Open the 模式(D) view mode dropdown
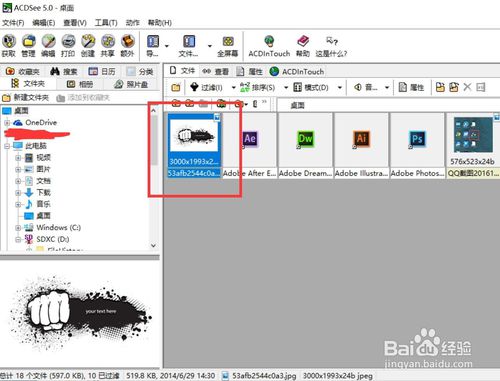 [x=340, y=88]
